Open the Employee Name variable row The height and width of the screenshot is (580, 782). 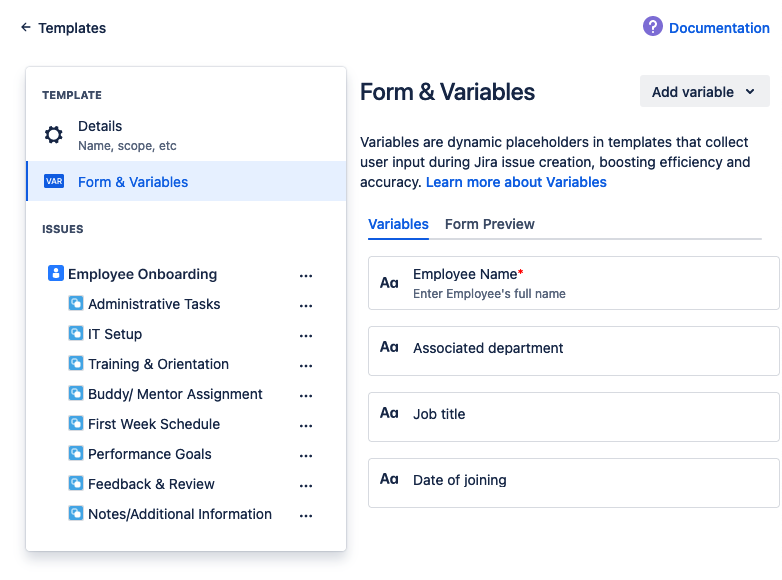(x=573, y=283)
